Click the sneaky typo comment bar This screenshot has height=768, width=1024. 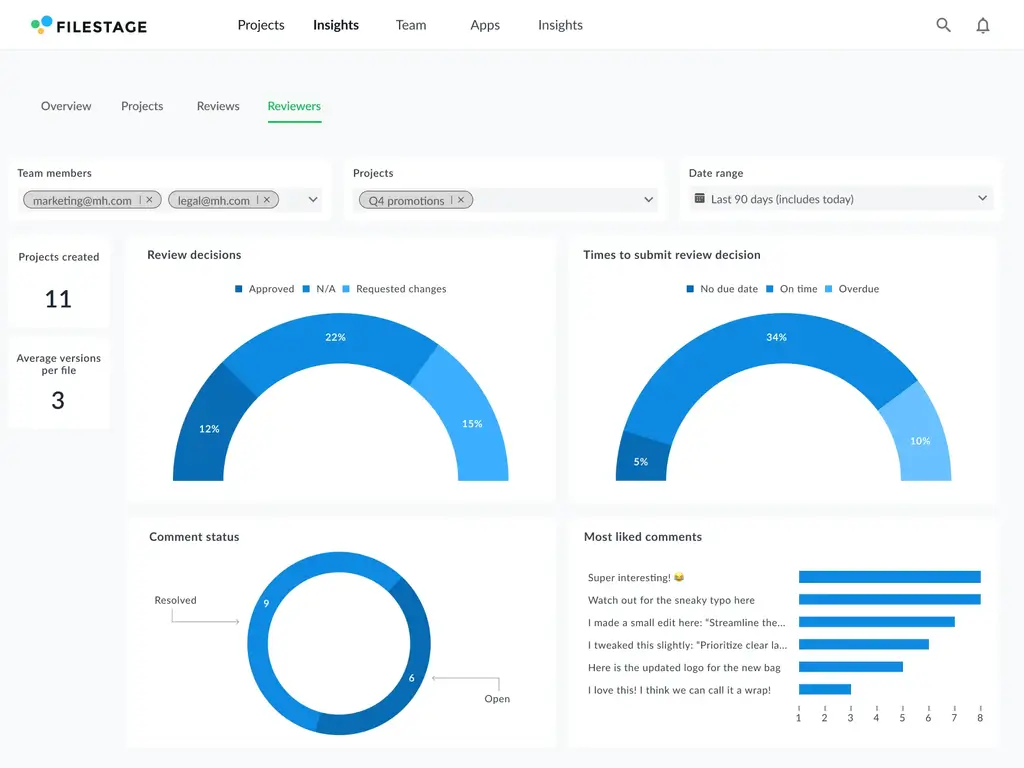pos(889,600)
